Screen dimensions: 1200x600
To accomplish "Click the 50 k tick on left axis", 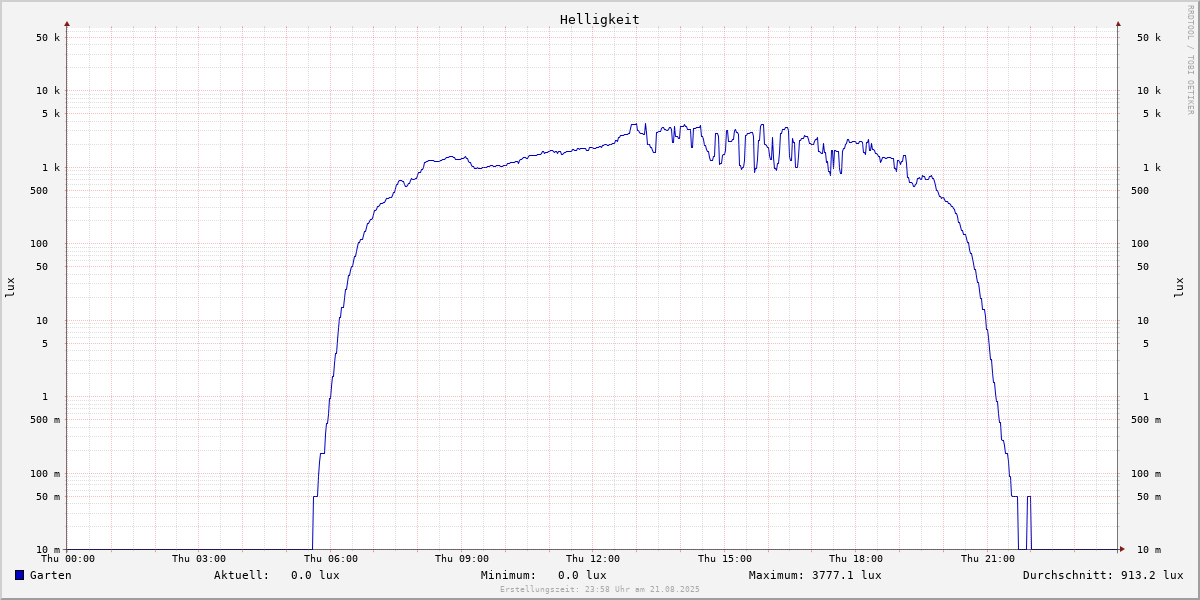I will 48,38.
